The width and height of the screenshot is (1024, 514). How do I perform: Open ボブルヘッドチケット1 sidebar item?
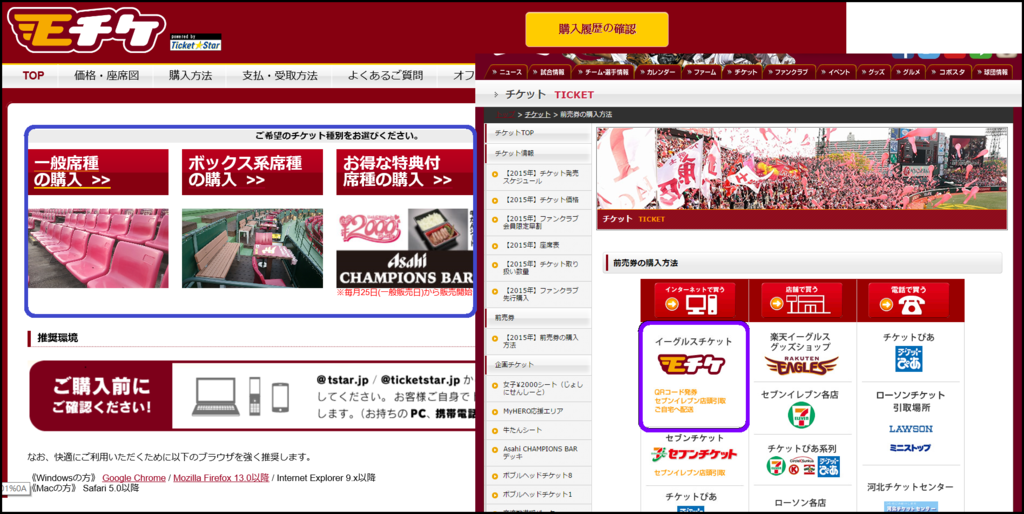pos(537,494)
